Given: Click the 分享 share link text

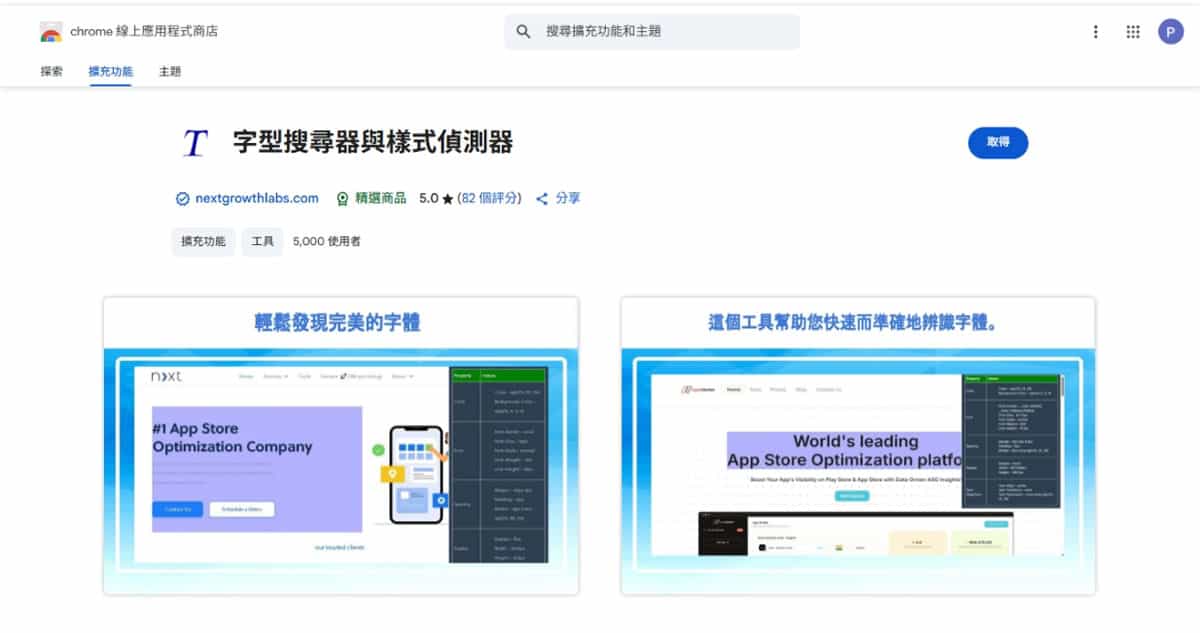Looking at the screenshot, I should click(568, 199).
